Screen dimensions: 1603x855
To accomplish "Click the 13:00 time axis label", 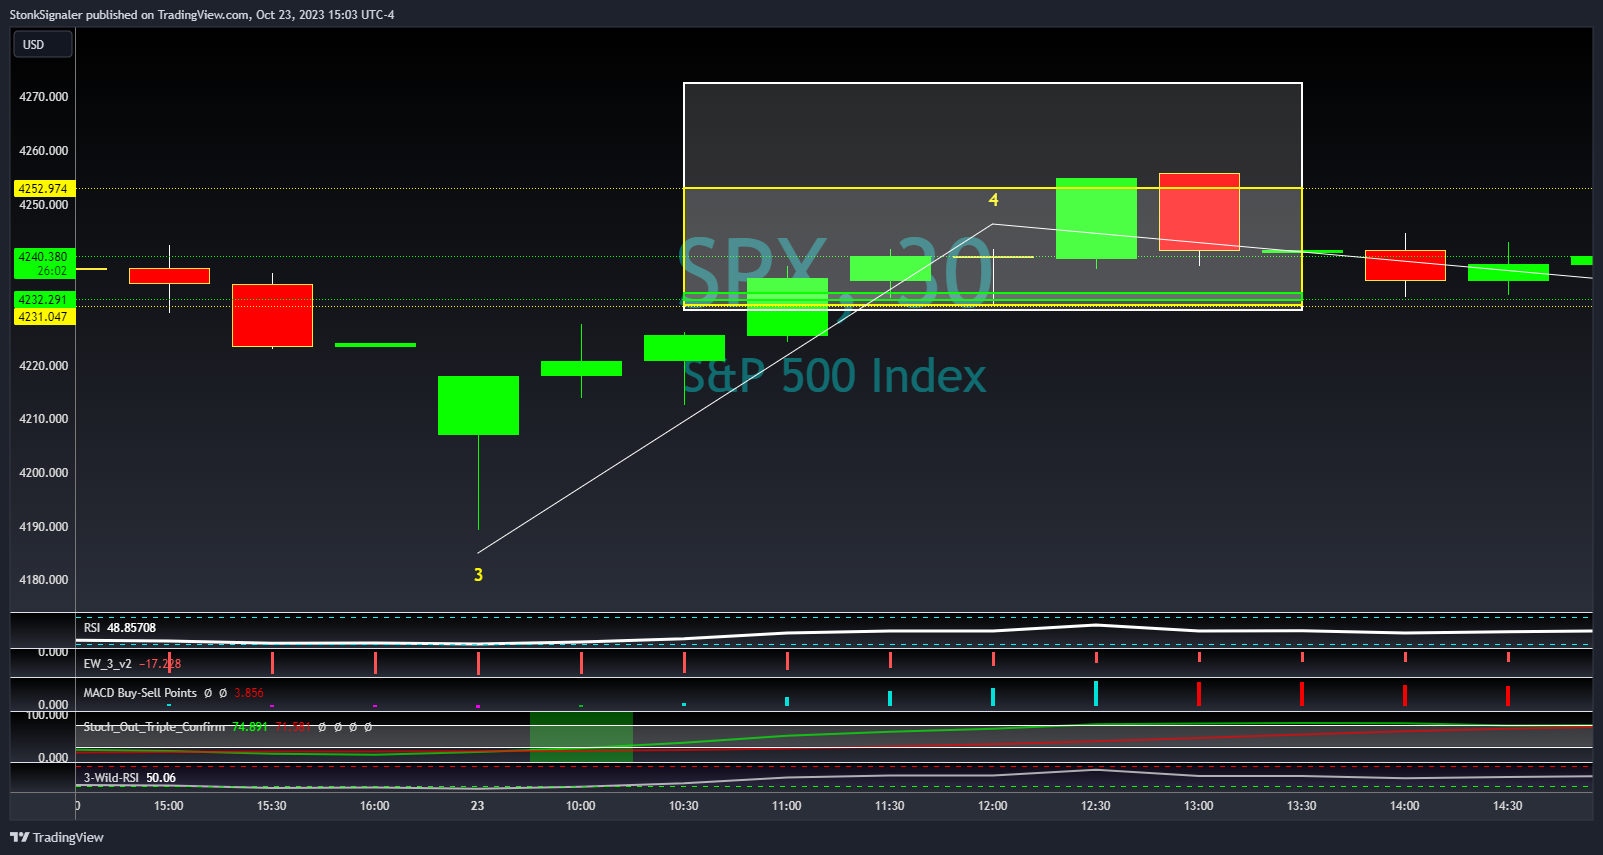I will coord(1199,806).
